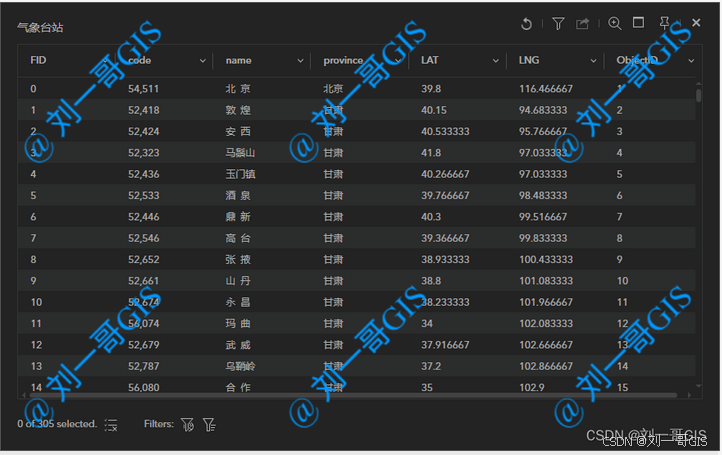Click the scroll down arrow of table
This screenshot has height=455, width=722.
(699, 386)
